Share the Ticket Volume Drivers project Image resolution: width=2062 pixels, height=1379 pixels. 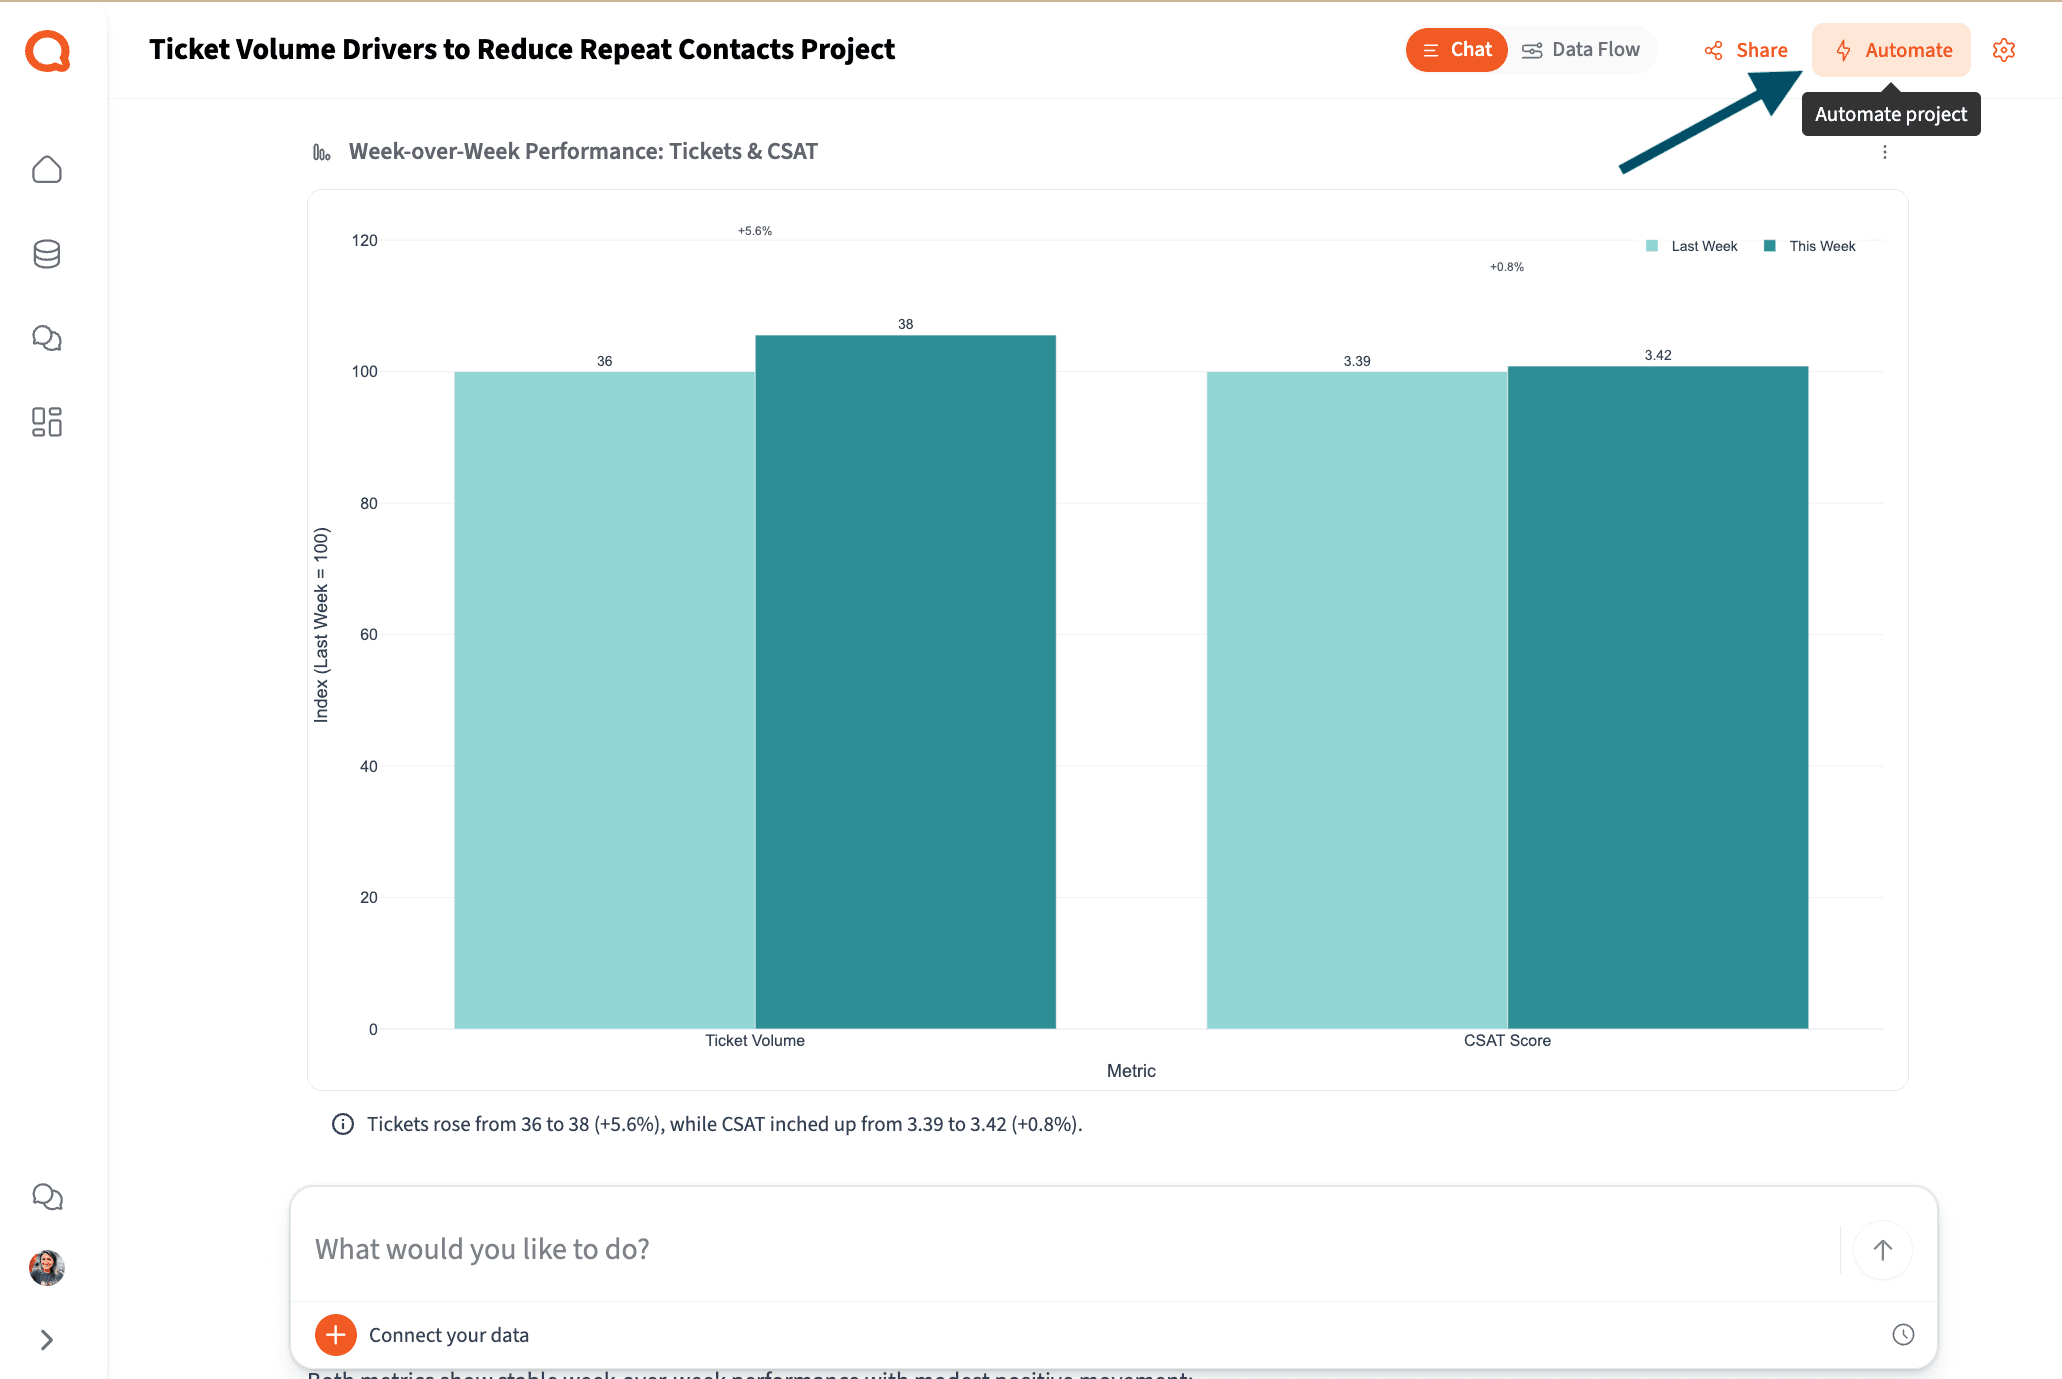pyautogui.click(x=1746, y=49)
